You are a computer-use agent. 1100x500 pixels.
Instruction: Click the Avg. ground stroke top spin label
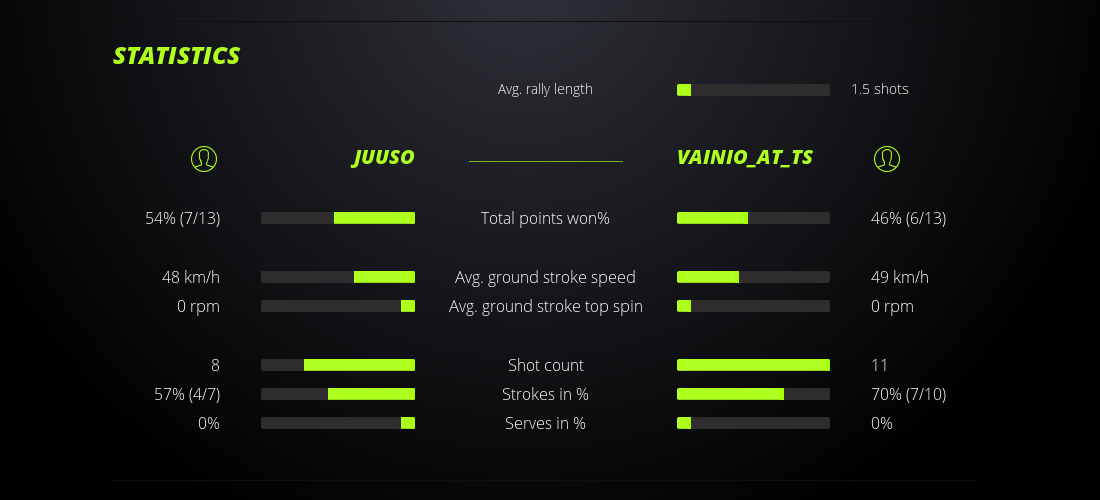[x=545, y=306]
